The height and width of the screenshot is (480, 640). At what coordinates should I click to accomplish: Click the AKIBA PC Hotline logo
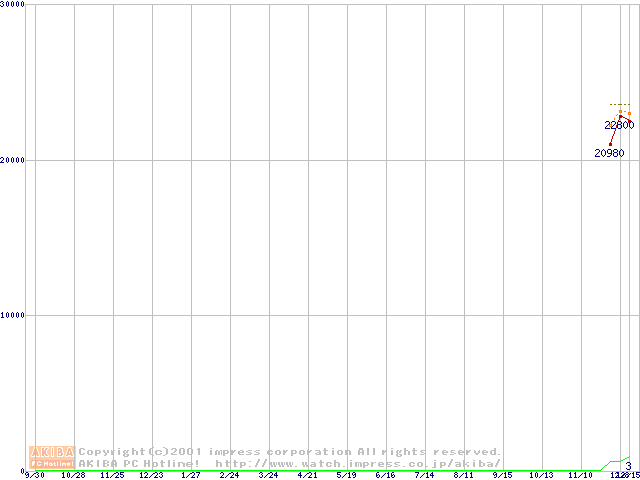[x=52, y=457]
